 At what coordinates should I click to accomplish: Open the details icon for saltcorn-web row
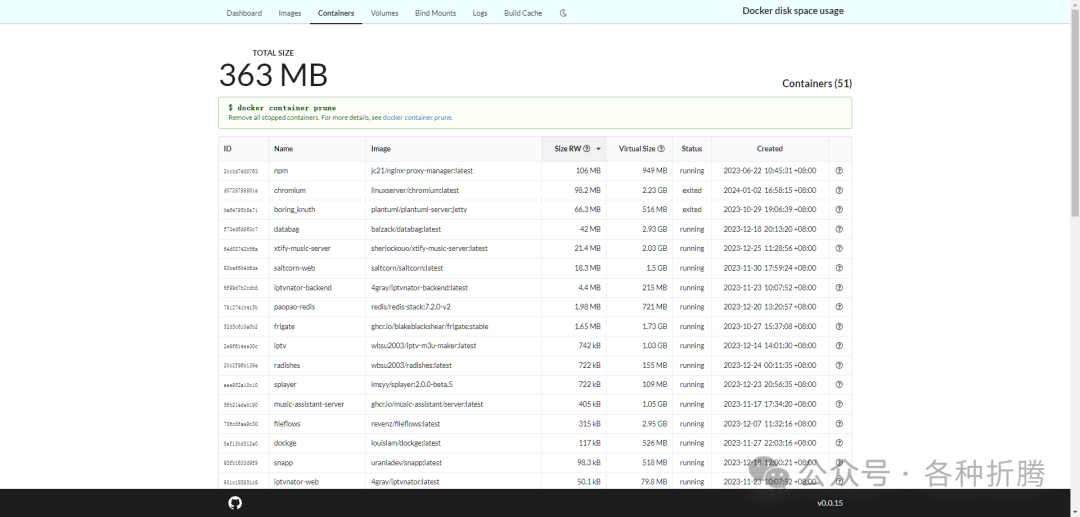pos(839,268)
